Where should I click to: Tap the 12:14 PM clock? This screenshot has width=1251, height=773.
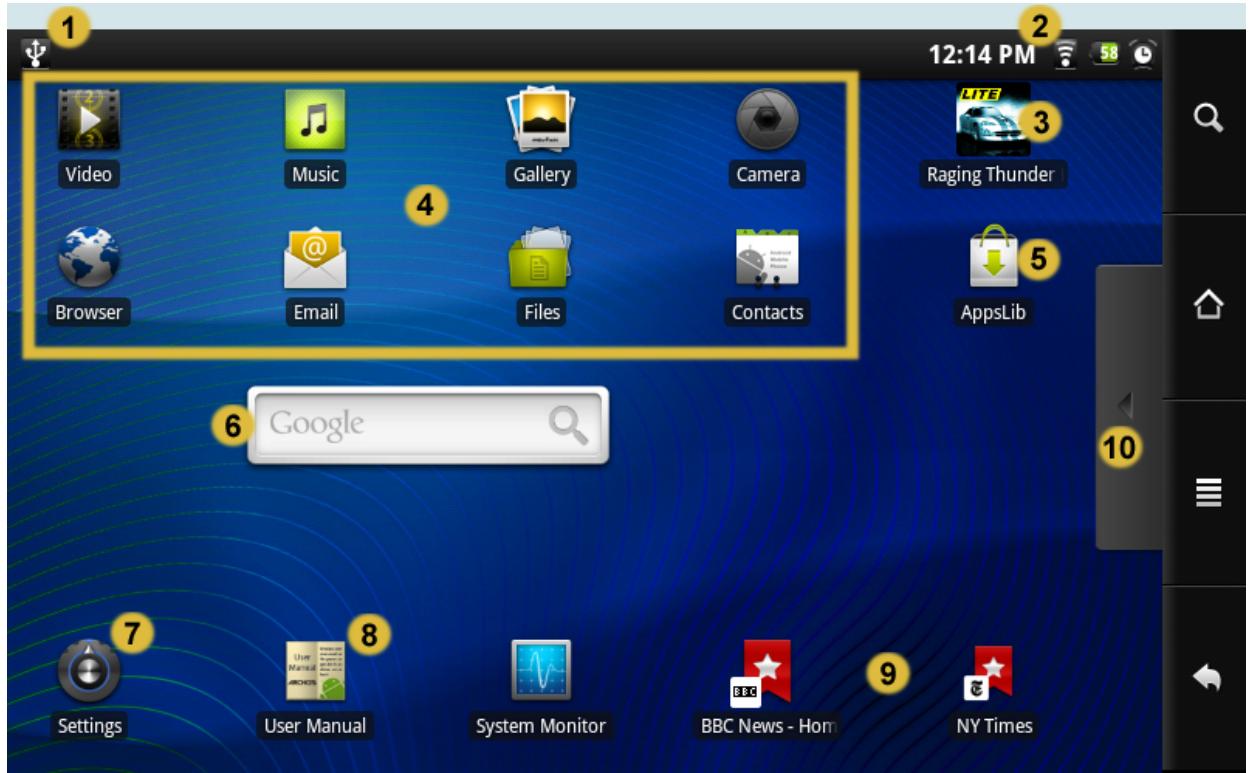pyautogui.click(x=981, y=53)
